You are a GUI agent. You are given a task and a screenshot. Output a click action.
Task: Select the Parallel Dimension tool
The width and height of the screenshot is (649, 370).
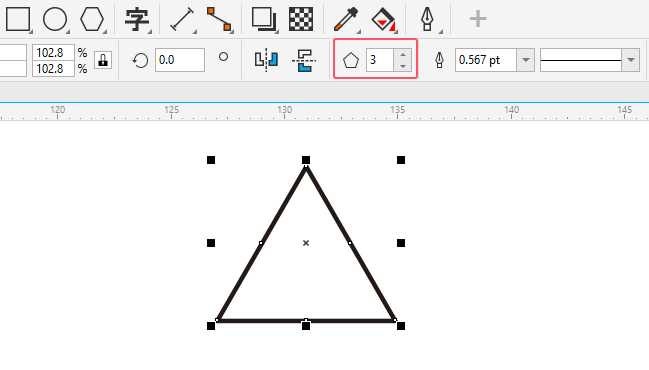point(182,19)
